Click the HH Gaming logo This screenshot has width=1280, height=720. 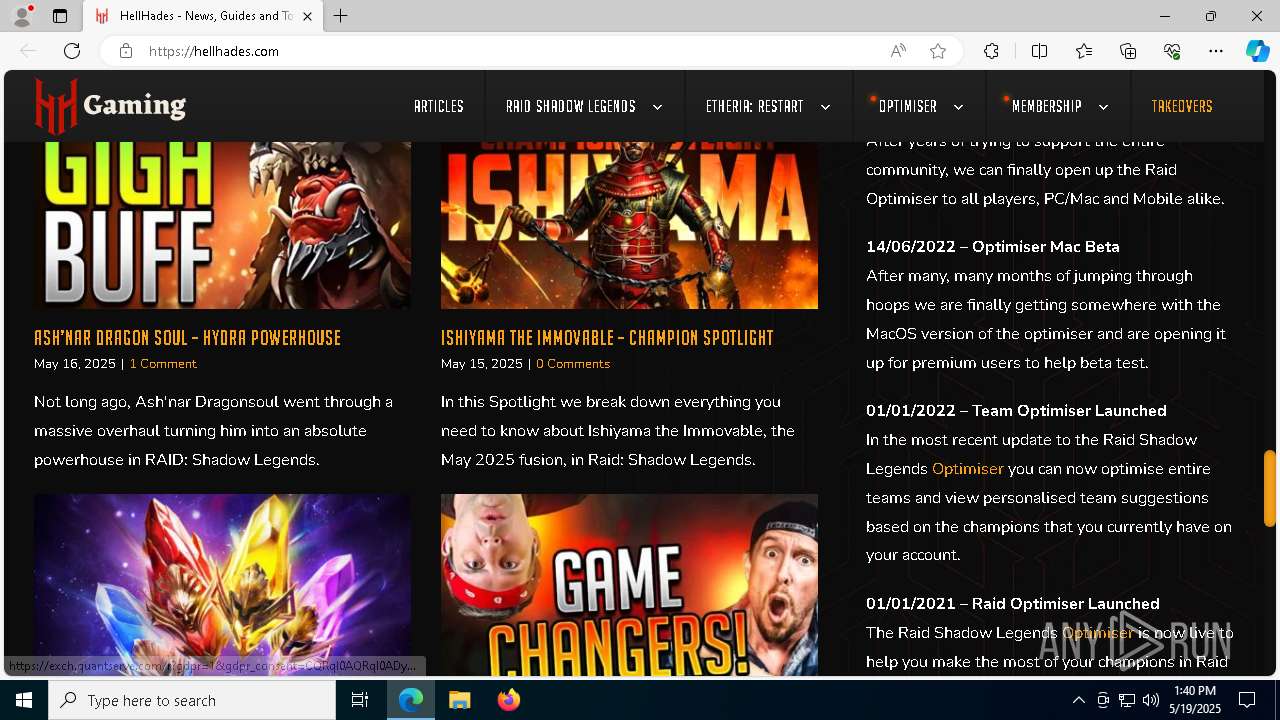(110, 106)
